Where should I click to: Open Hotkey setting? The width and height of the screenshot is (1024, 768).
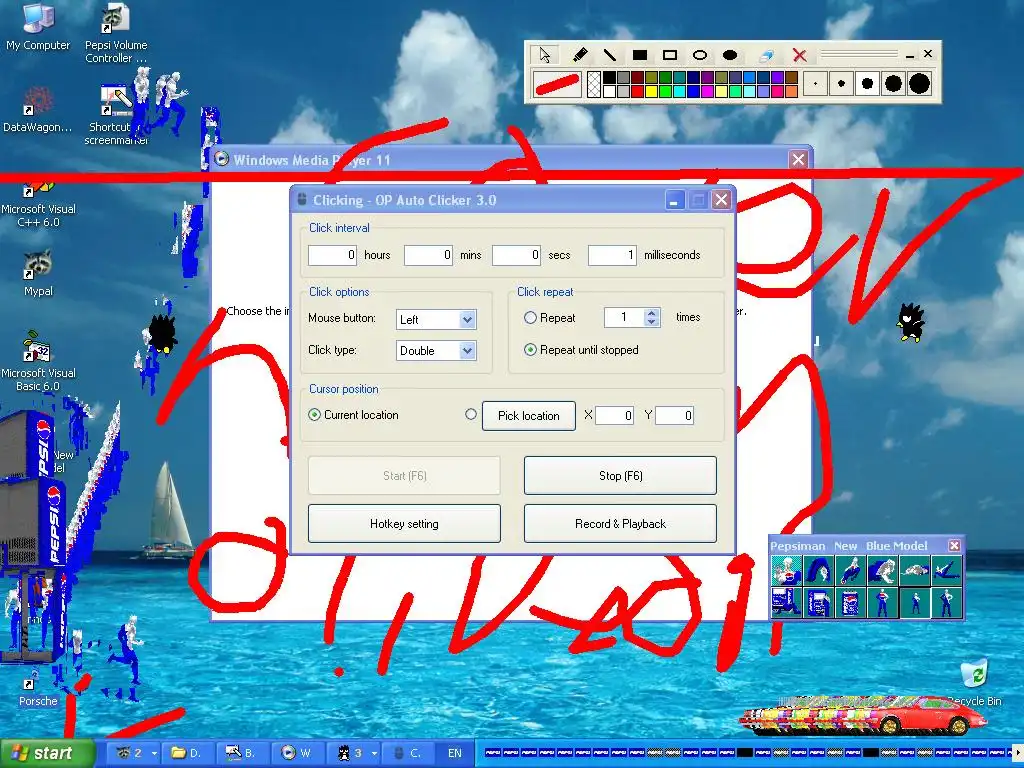click(404, 524)
